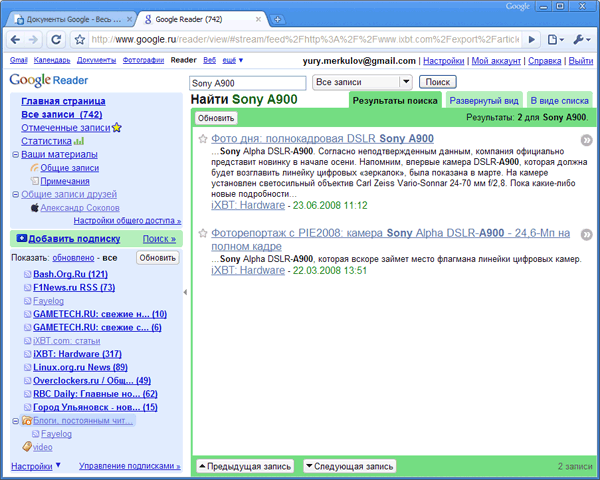Click the Поиск search button

(x=438, y=82)
